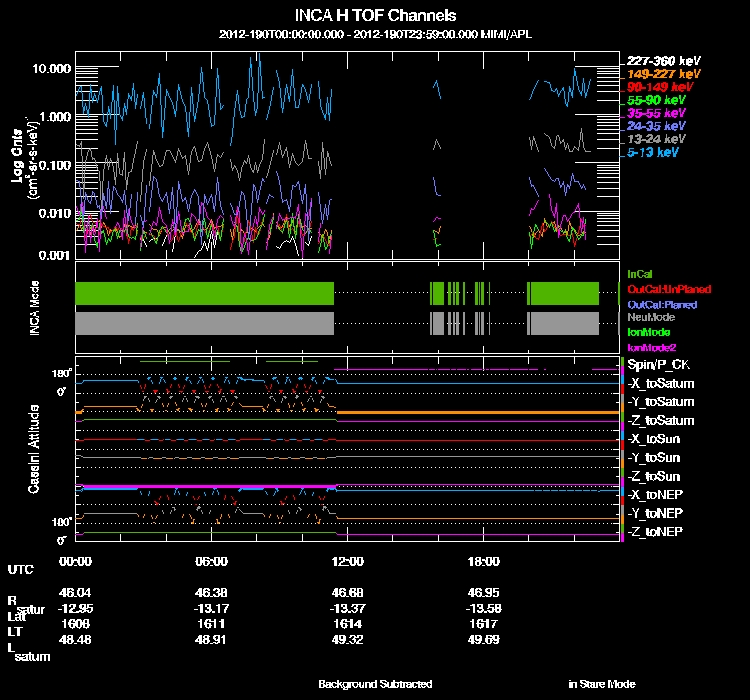Screen dimensions: 750x700
Task: Select the IonMode2 legend label
Action: pos(652,346)
